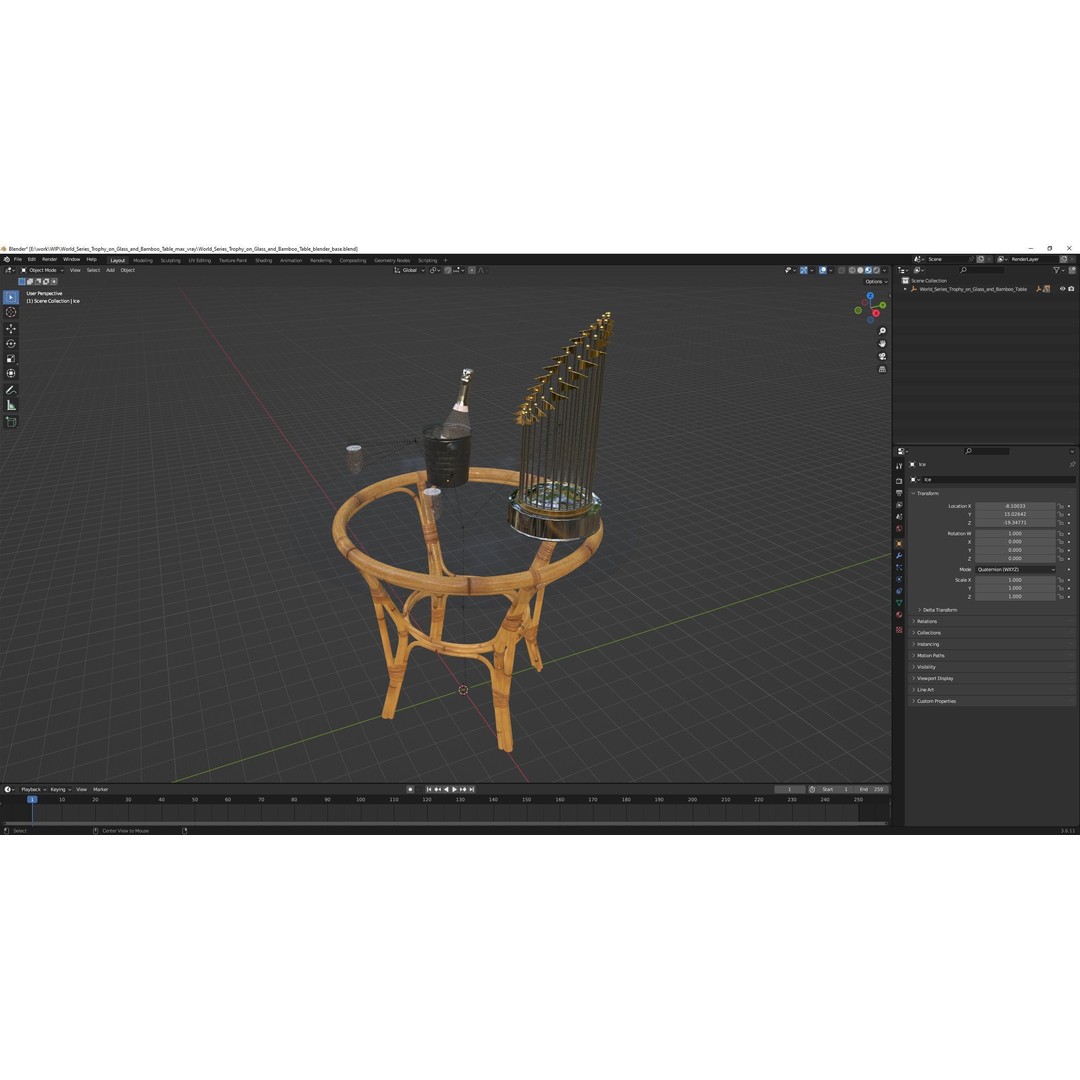The image size is (1080, 1080).
Task: Toggle the X-ray viewport button
Action: click(842, 271)
